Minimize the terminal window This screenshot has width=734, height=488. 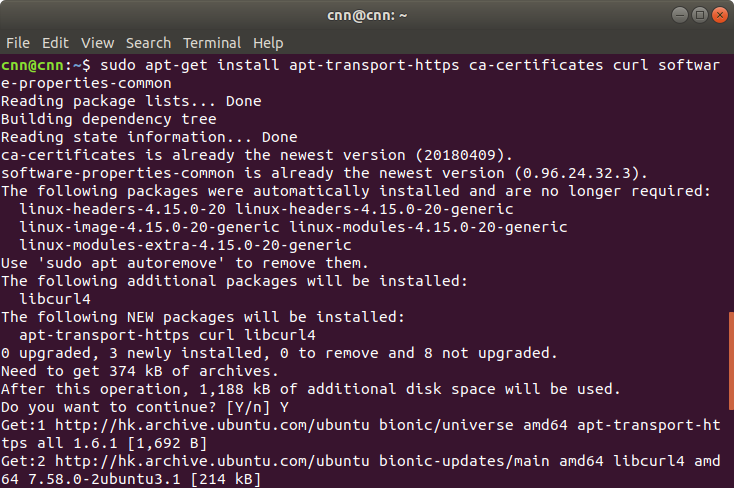(679, 15)
